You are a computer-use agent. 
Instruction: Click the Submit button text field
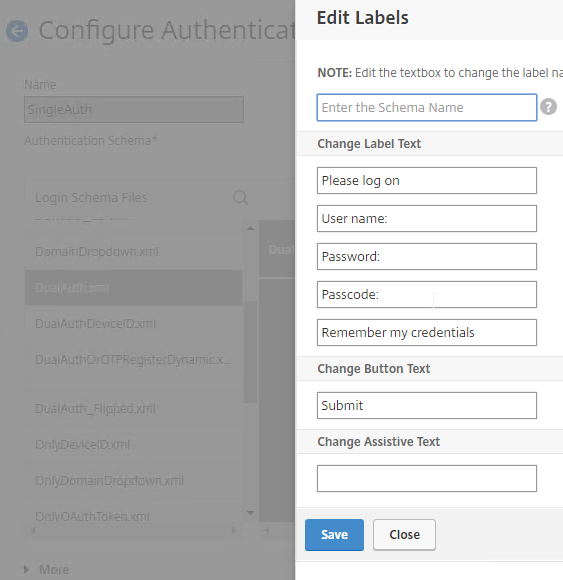click(x=427, y=405)
